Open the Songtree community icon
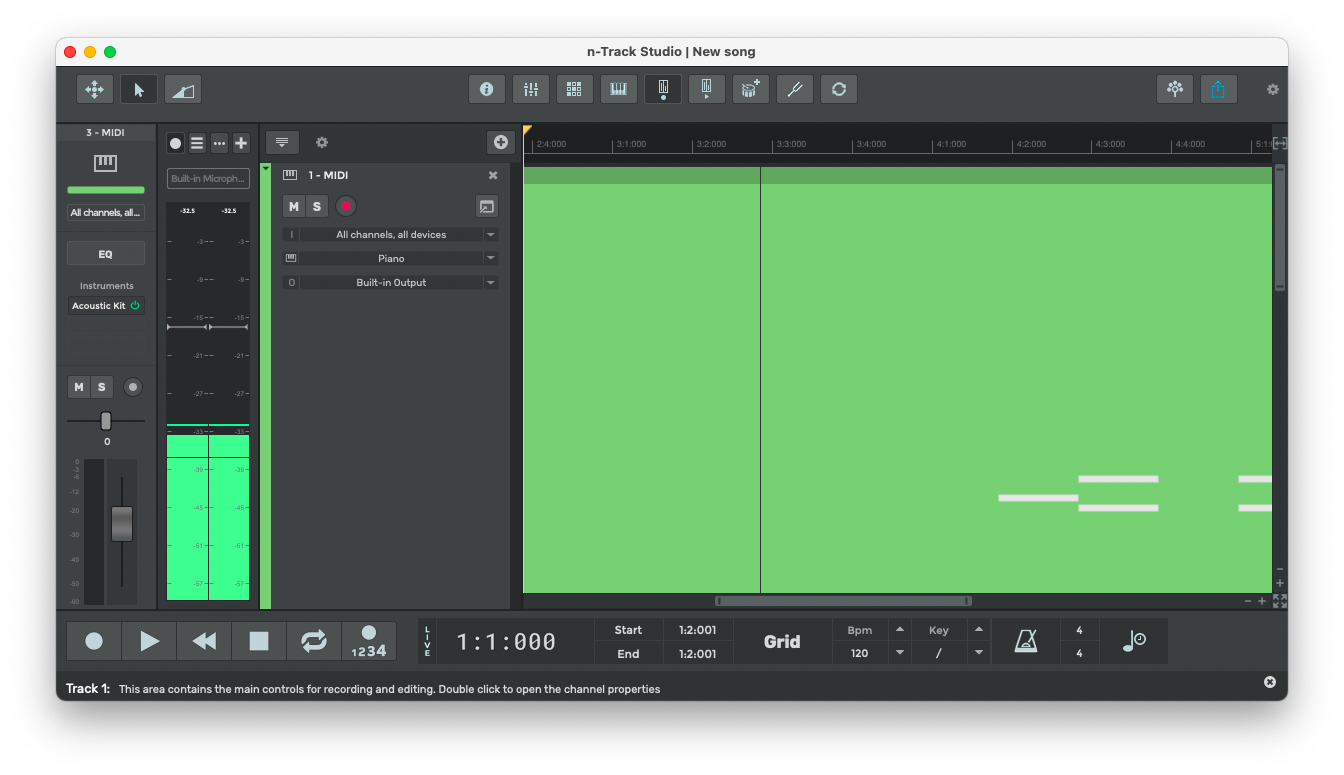Image resolution: width=1344 pixels, height=775 pixels. 1175,89
